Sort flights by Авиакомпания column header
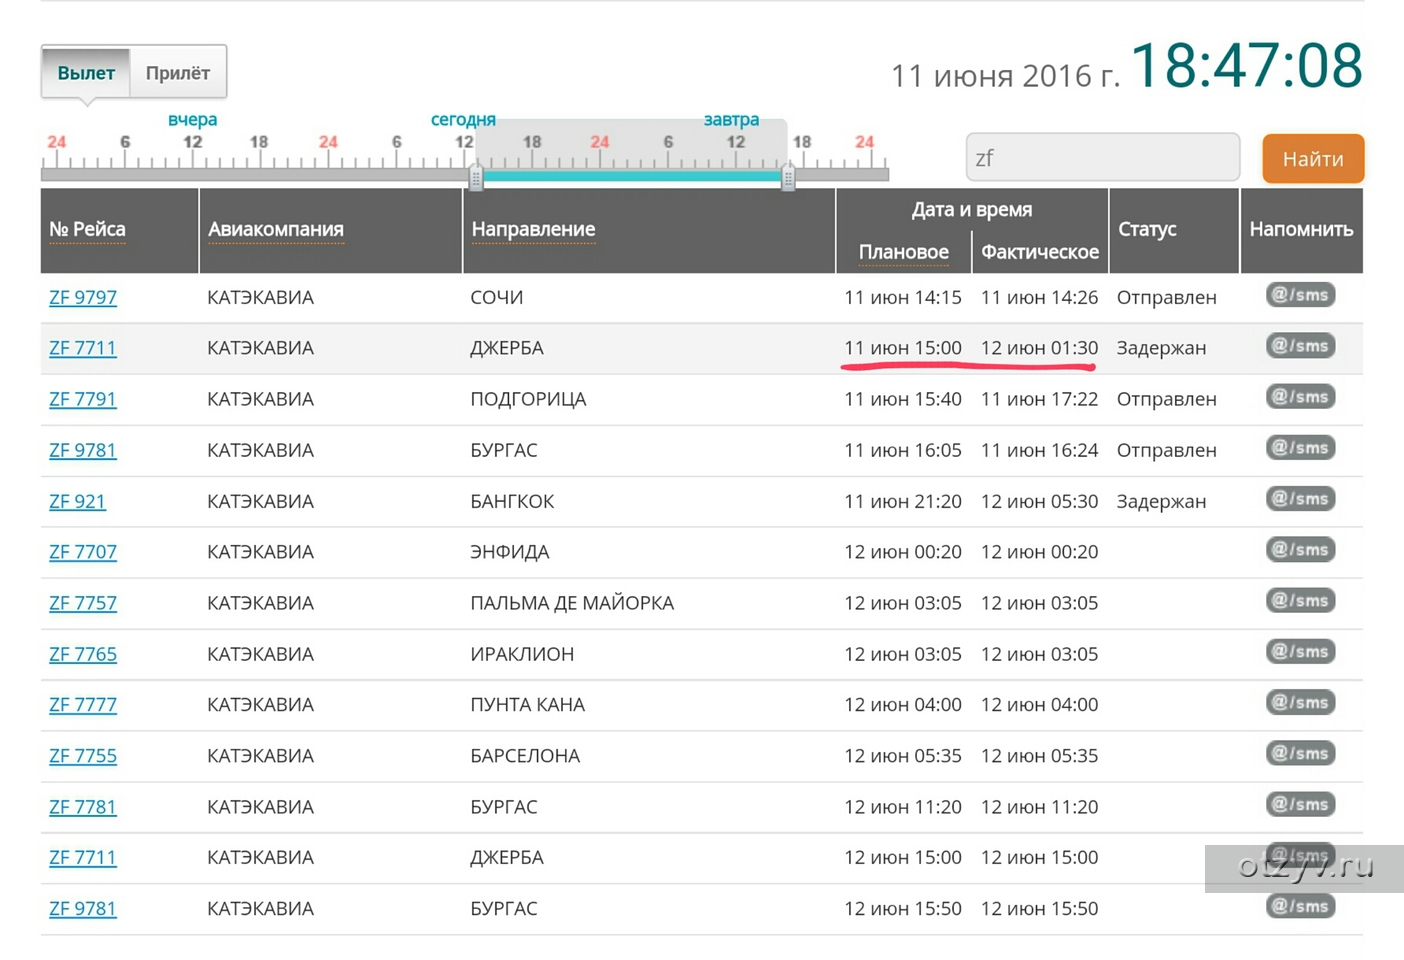This screenshot has width=1404, height=960. (x=275, y=230)
